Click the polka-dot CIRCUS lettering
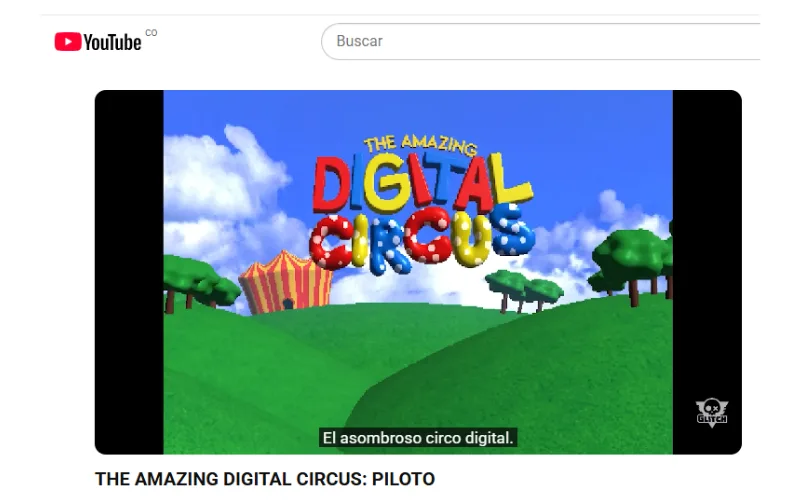 tap(421, 240)
